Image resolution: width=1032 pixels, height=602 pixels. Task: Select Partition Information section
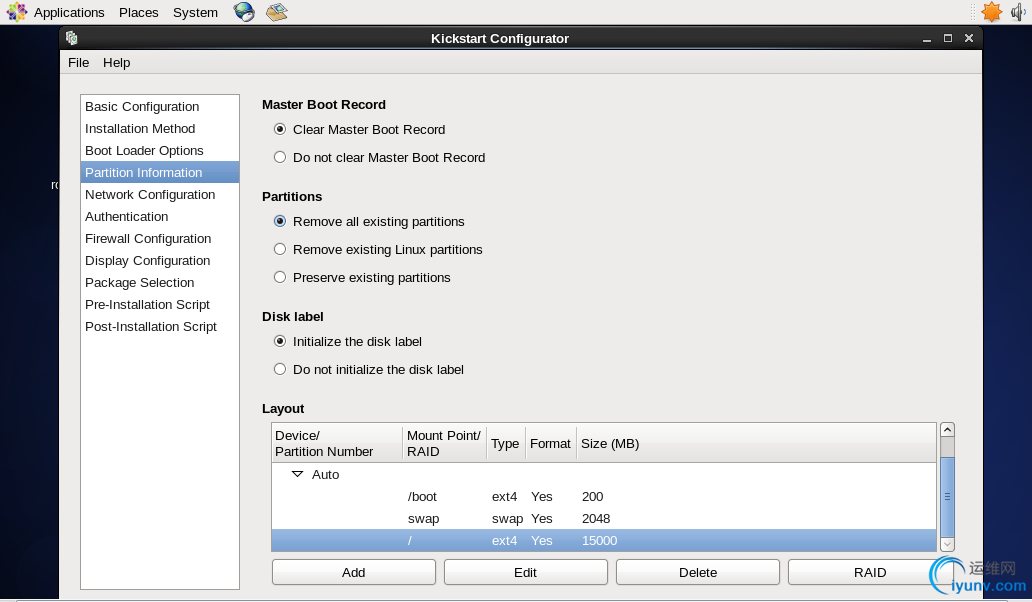pos(159,172)
